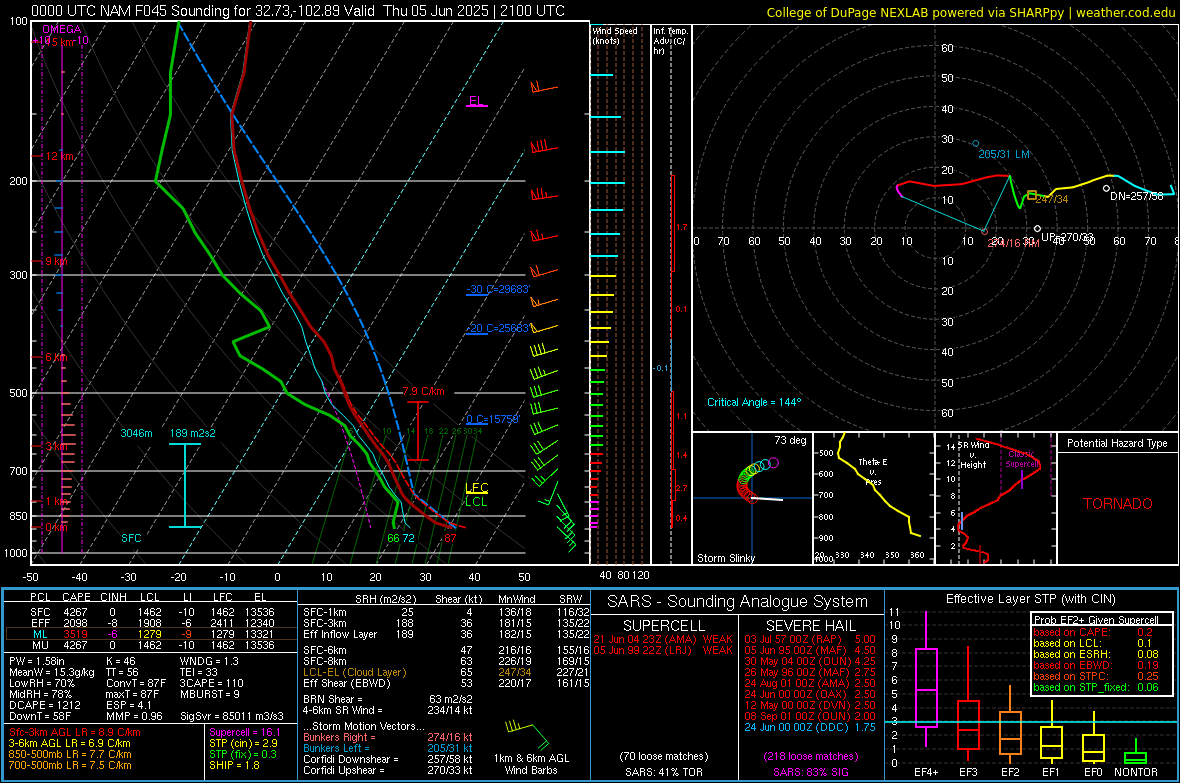The height and width of the screenshot is (783, 1180).
Task: Click the magenta 'Classic Supercell' label
Action: [x=1021, y=459]
